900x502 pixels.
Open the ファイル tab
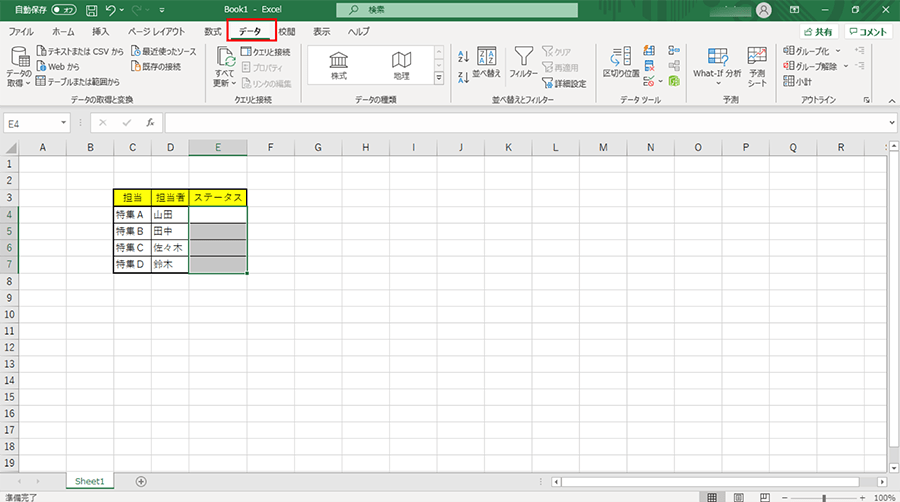[x=21, y=32]
